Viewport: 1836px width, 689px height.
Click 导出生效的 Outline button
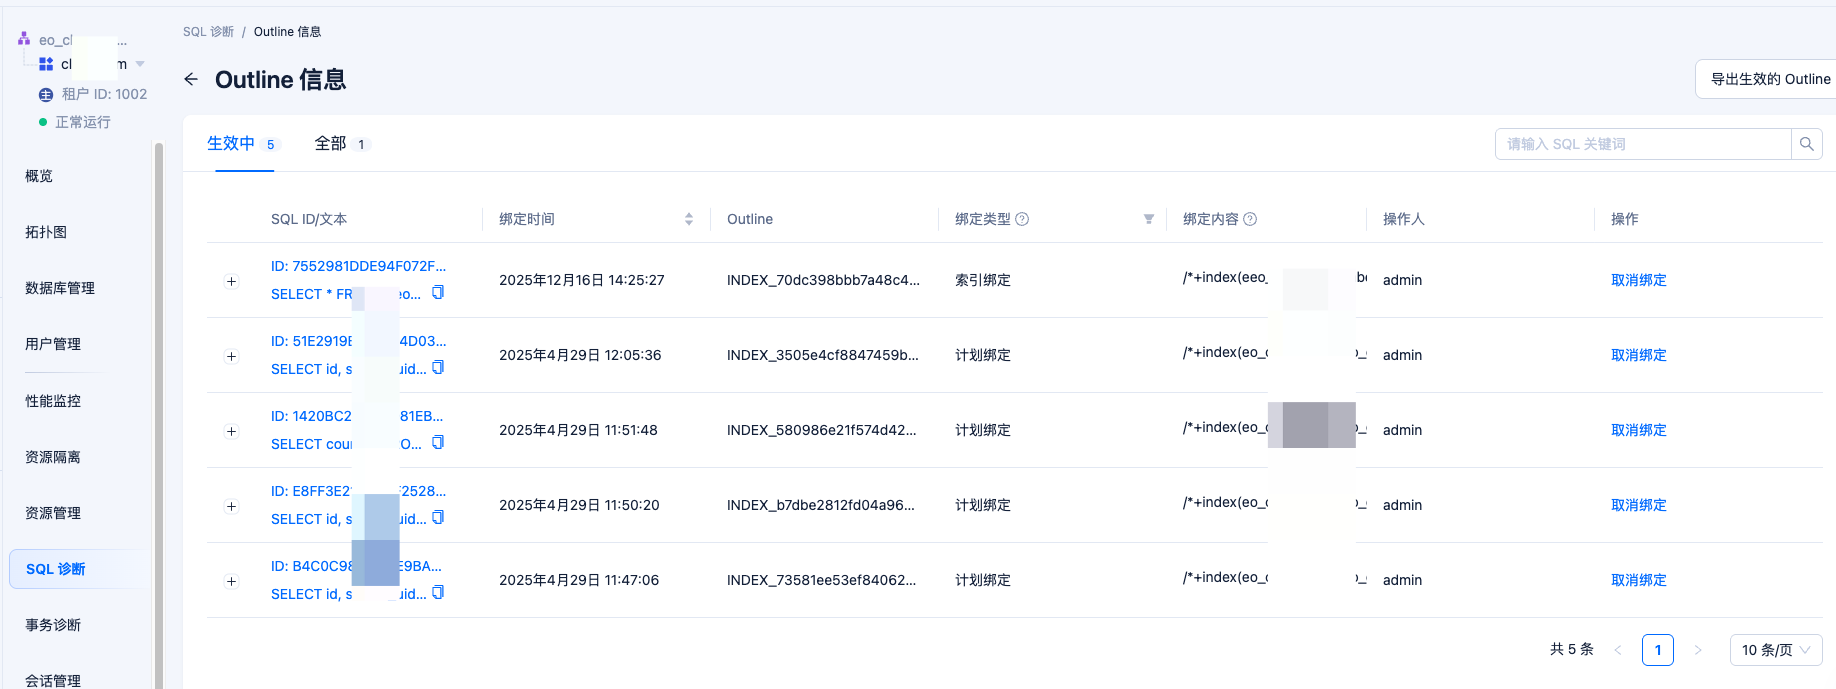tap(1768, 79)
